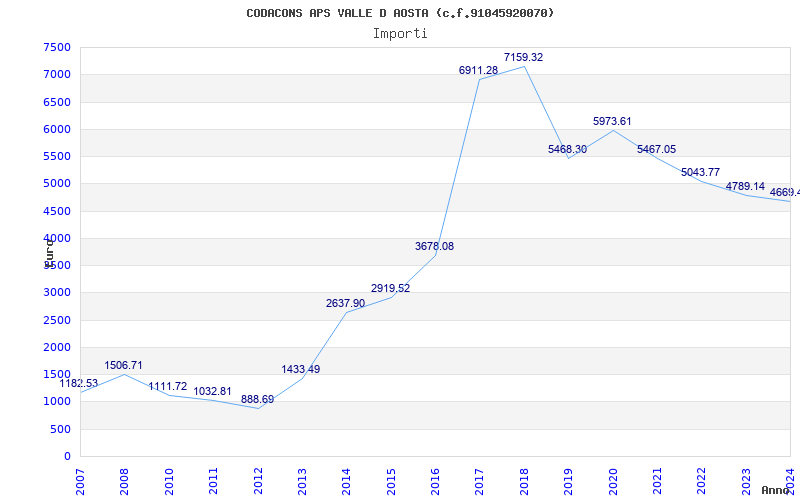The height and width of the screenshot is (500, 800).
Task: Click x-axis year 2019
Action: pos(568,481)
